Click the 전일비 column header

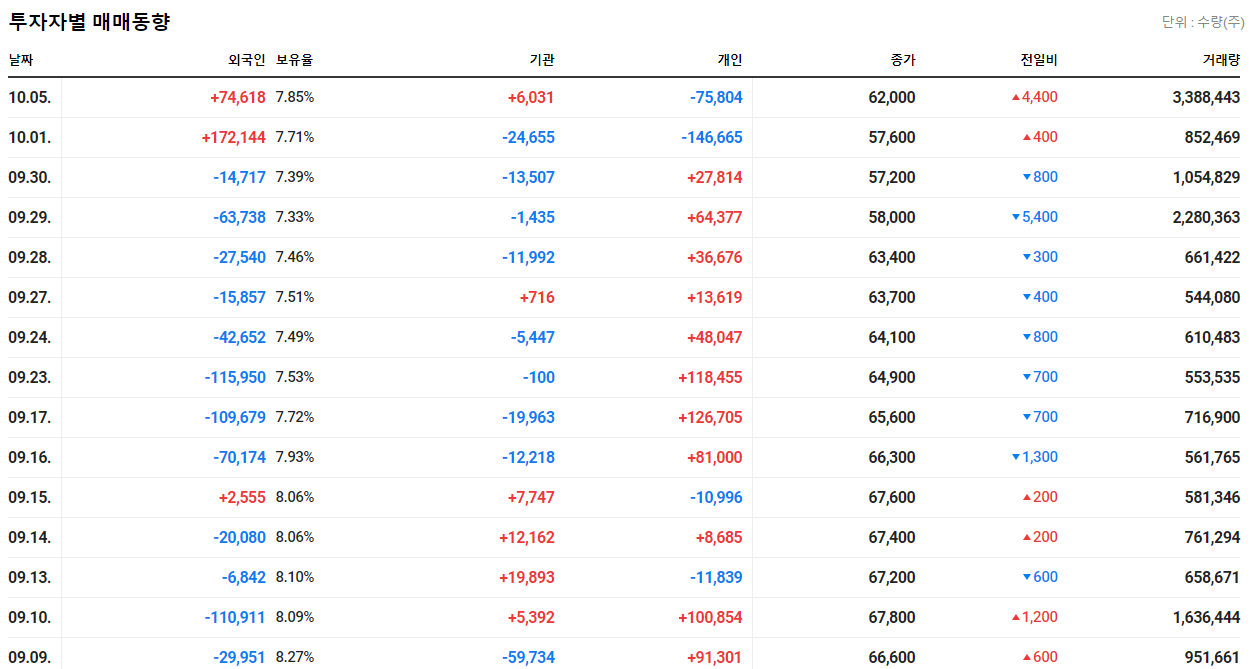coord(1039,60)
